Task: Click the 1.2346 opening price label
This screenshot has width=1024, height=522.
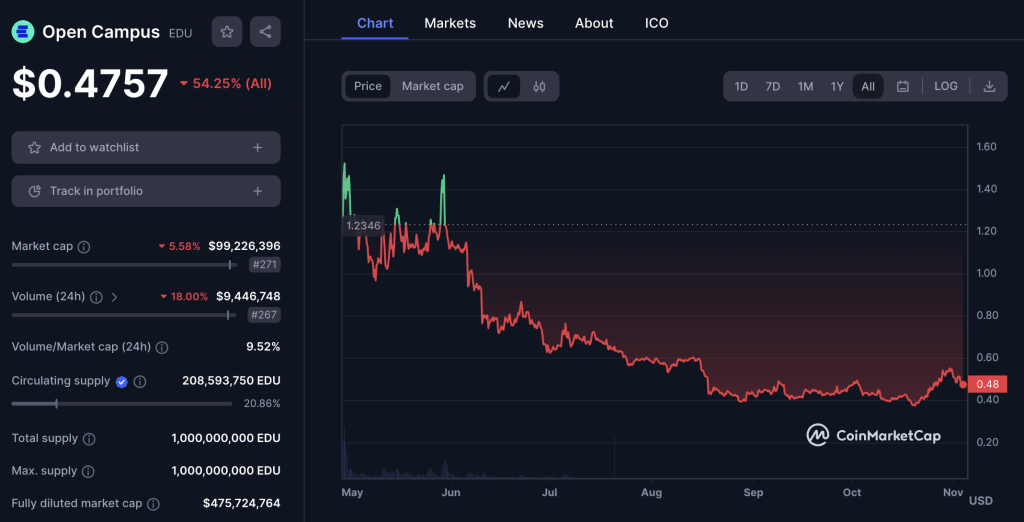Action: (362, 226)
